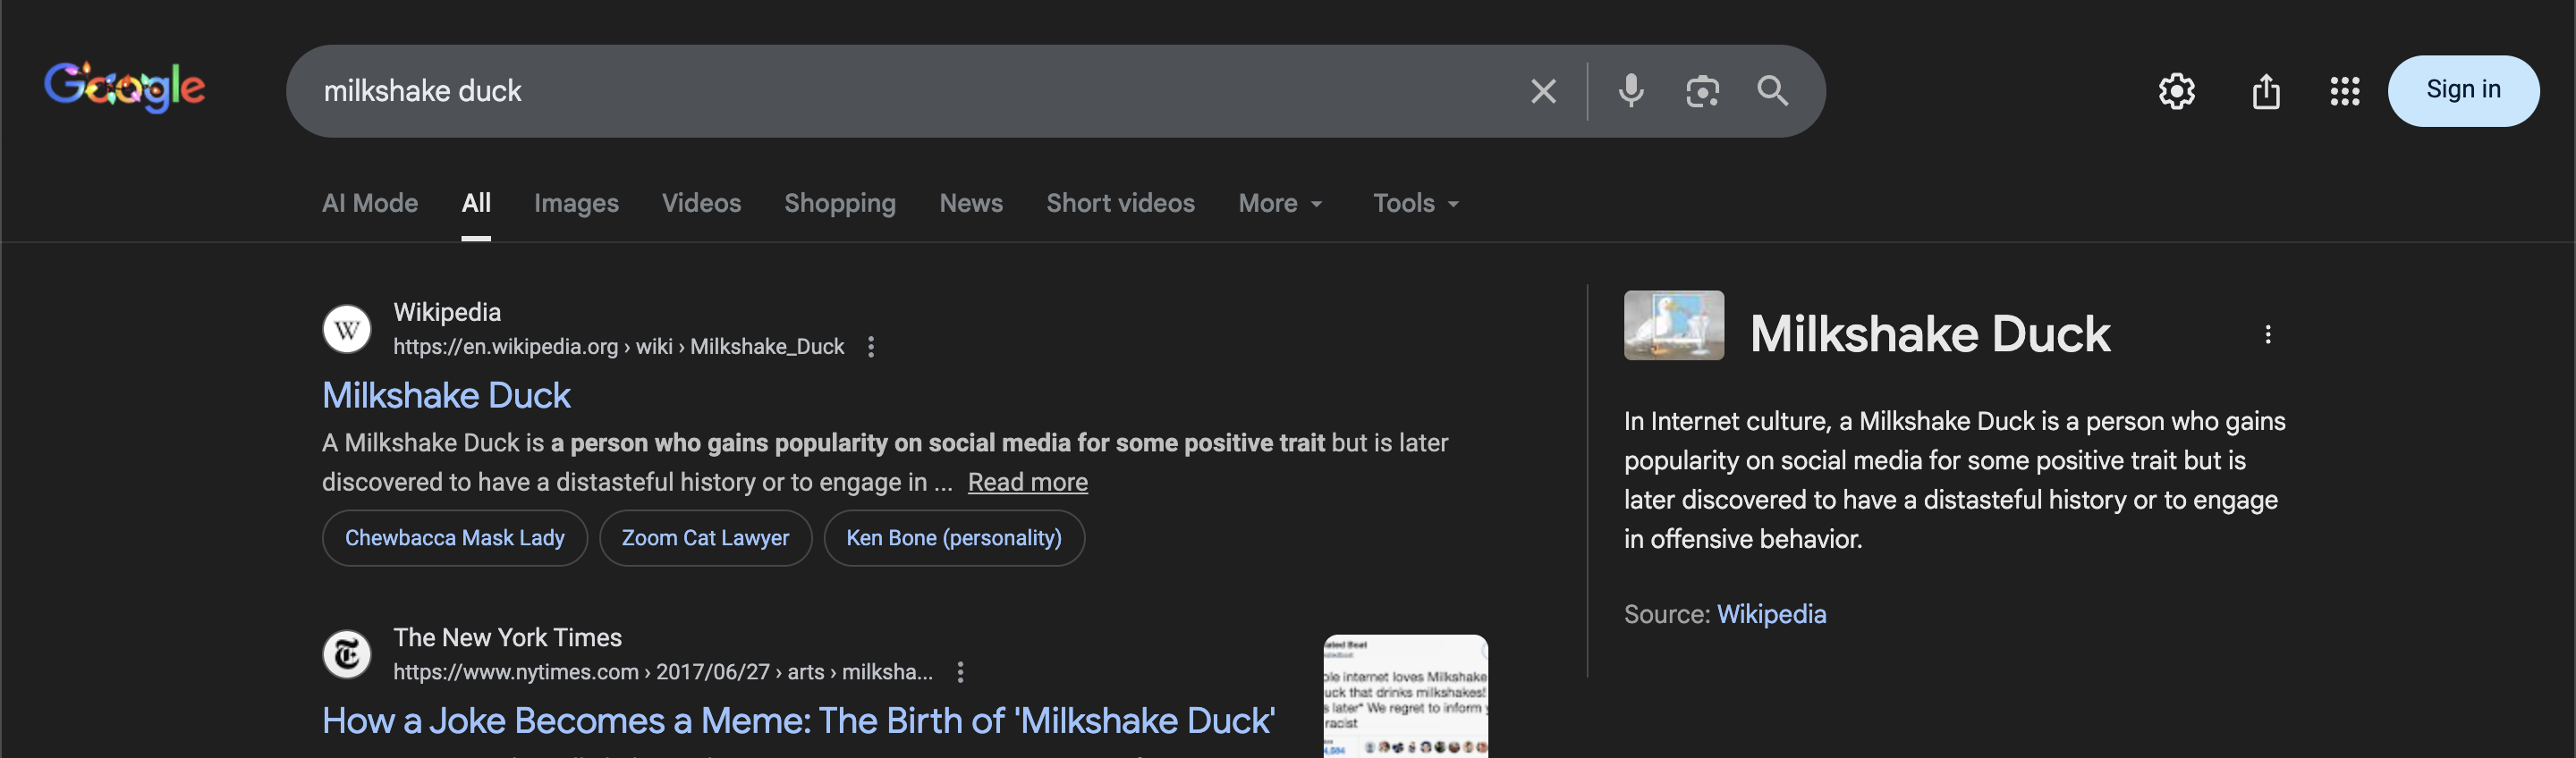Click the Milkshake Duck knowledge panel heading
Screen dimensions: 2576x758
[x=1929, y=333]
